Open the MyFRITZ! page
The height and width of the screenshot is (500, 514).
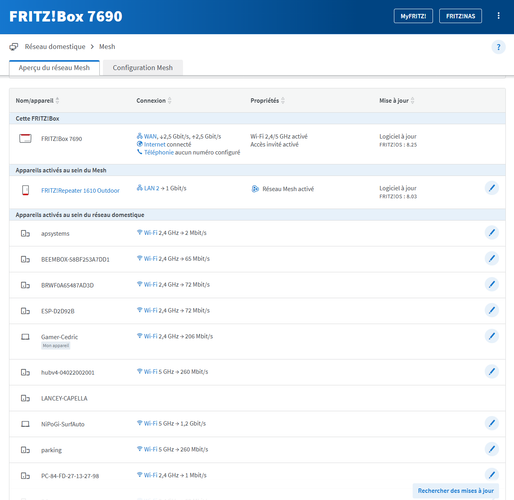tap(413, 16)
